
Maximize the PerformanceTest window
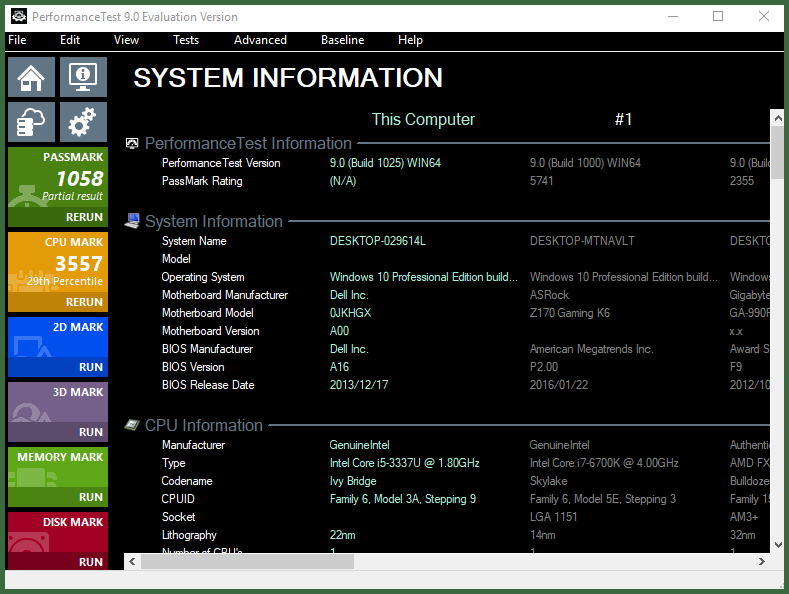pyautogui.click(x=718, y=16)
